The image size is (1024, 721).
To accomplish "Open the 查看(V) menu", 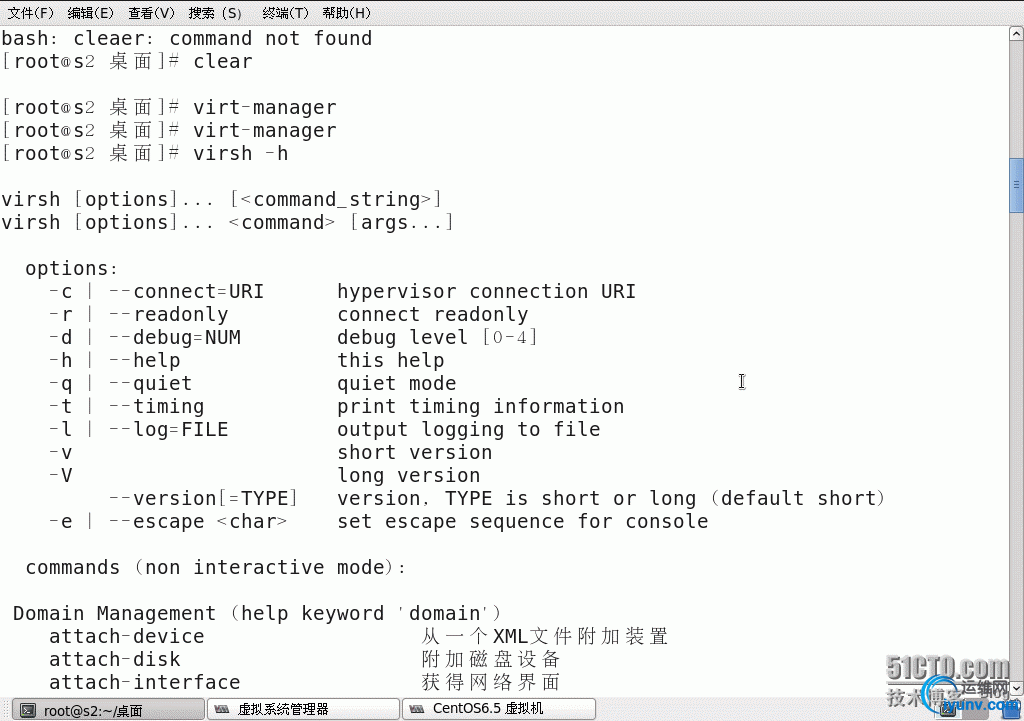I will pyautogui.click(x=151, y=13).
